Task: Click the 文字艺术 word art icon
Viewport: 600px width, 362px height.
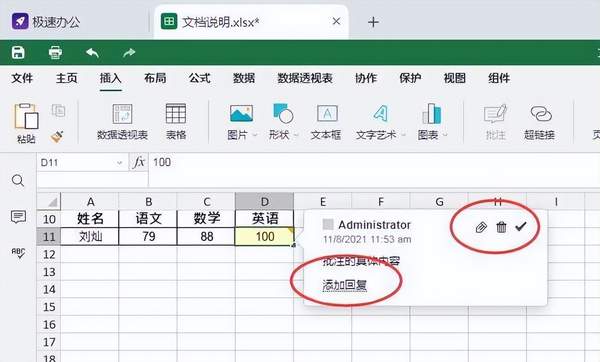Action: 380,113
